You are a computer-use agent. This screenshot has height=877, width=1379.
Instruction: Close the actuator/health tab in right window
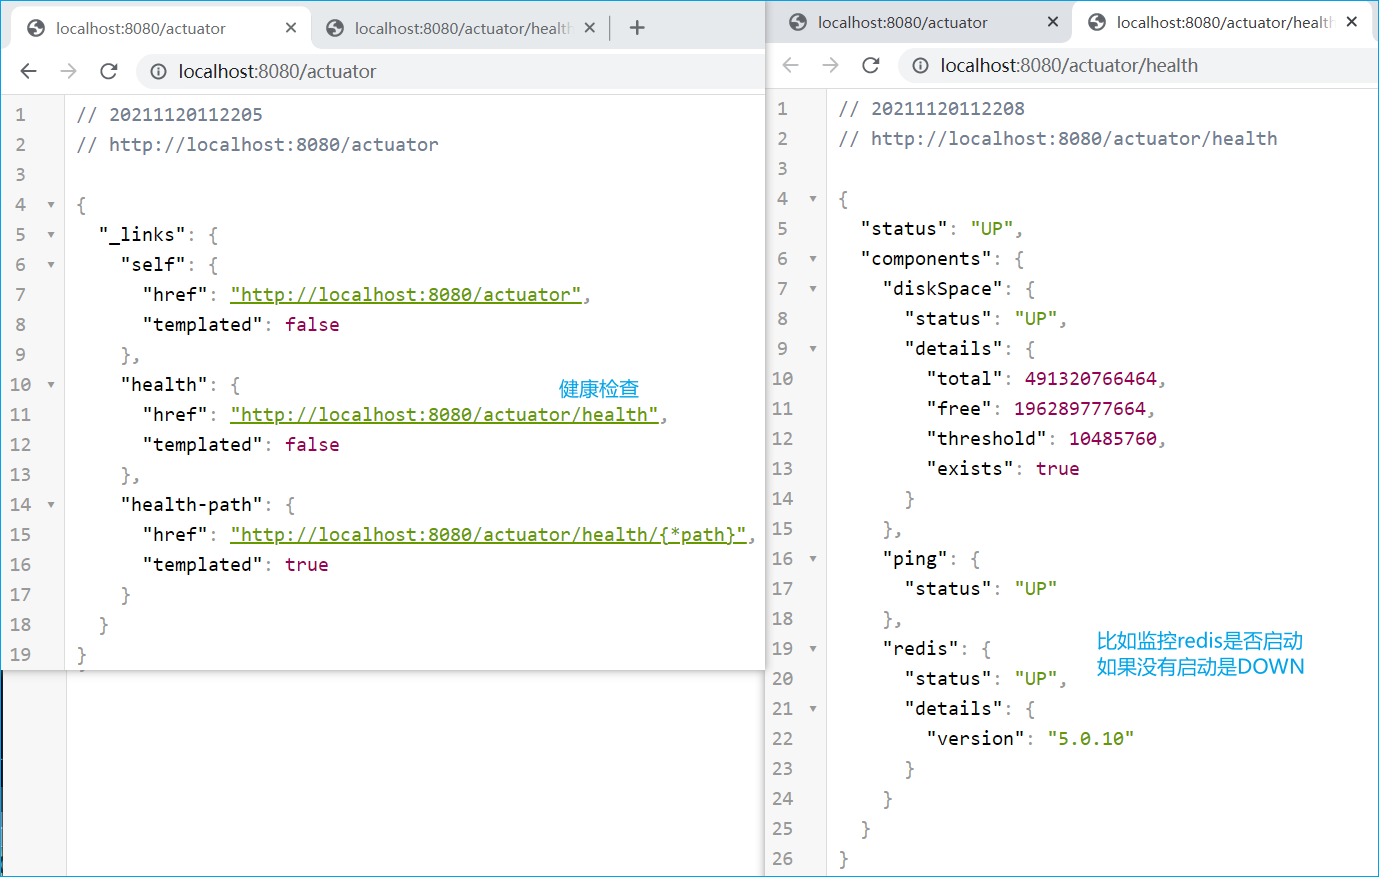pos(1352,22)
